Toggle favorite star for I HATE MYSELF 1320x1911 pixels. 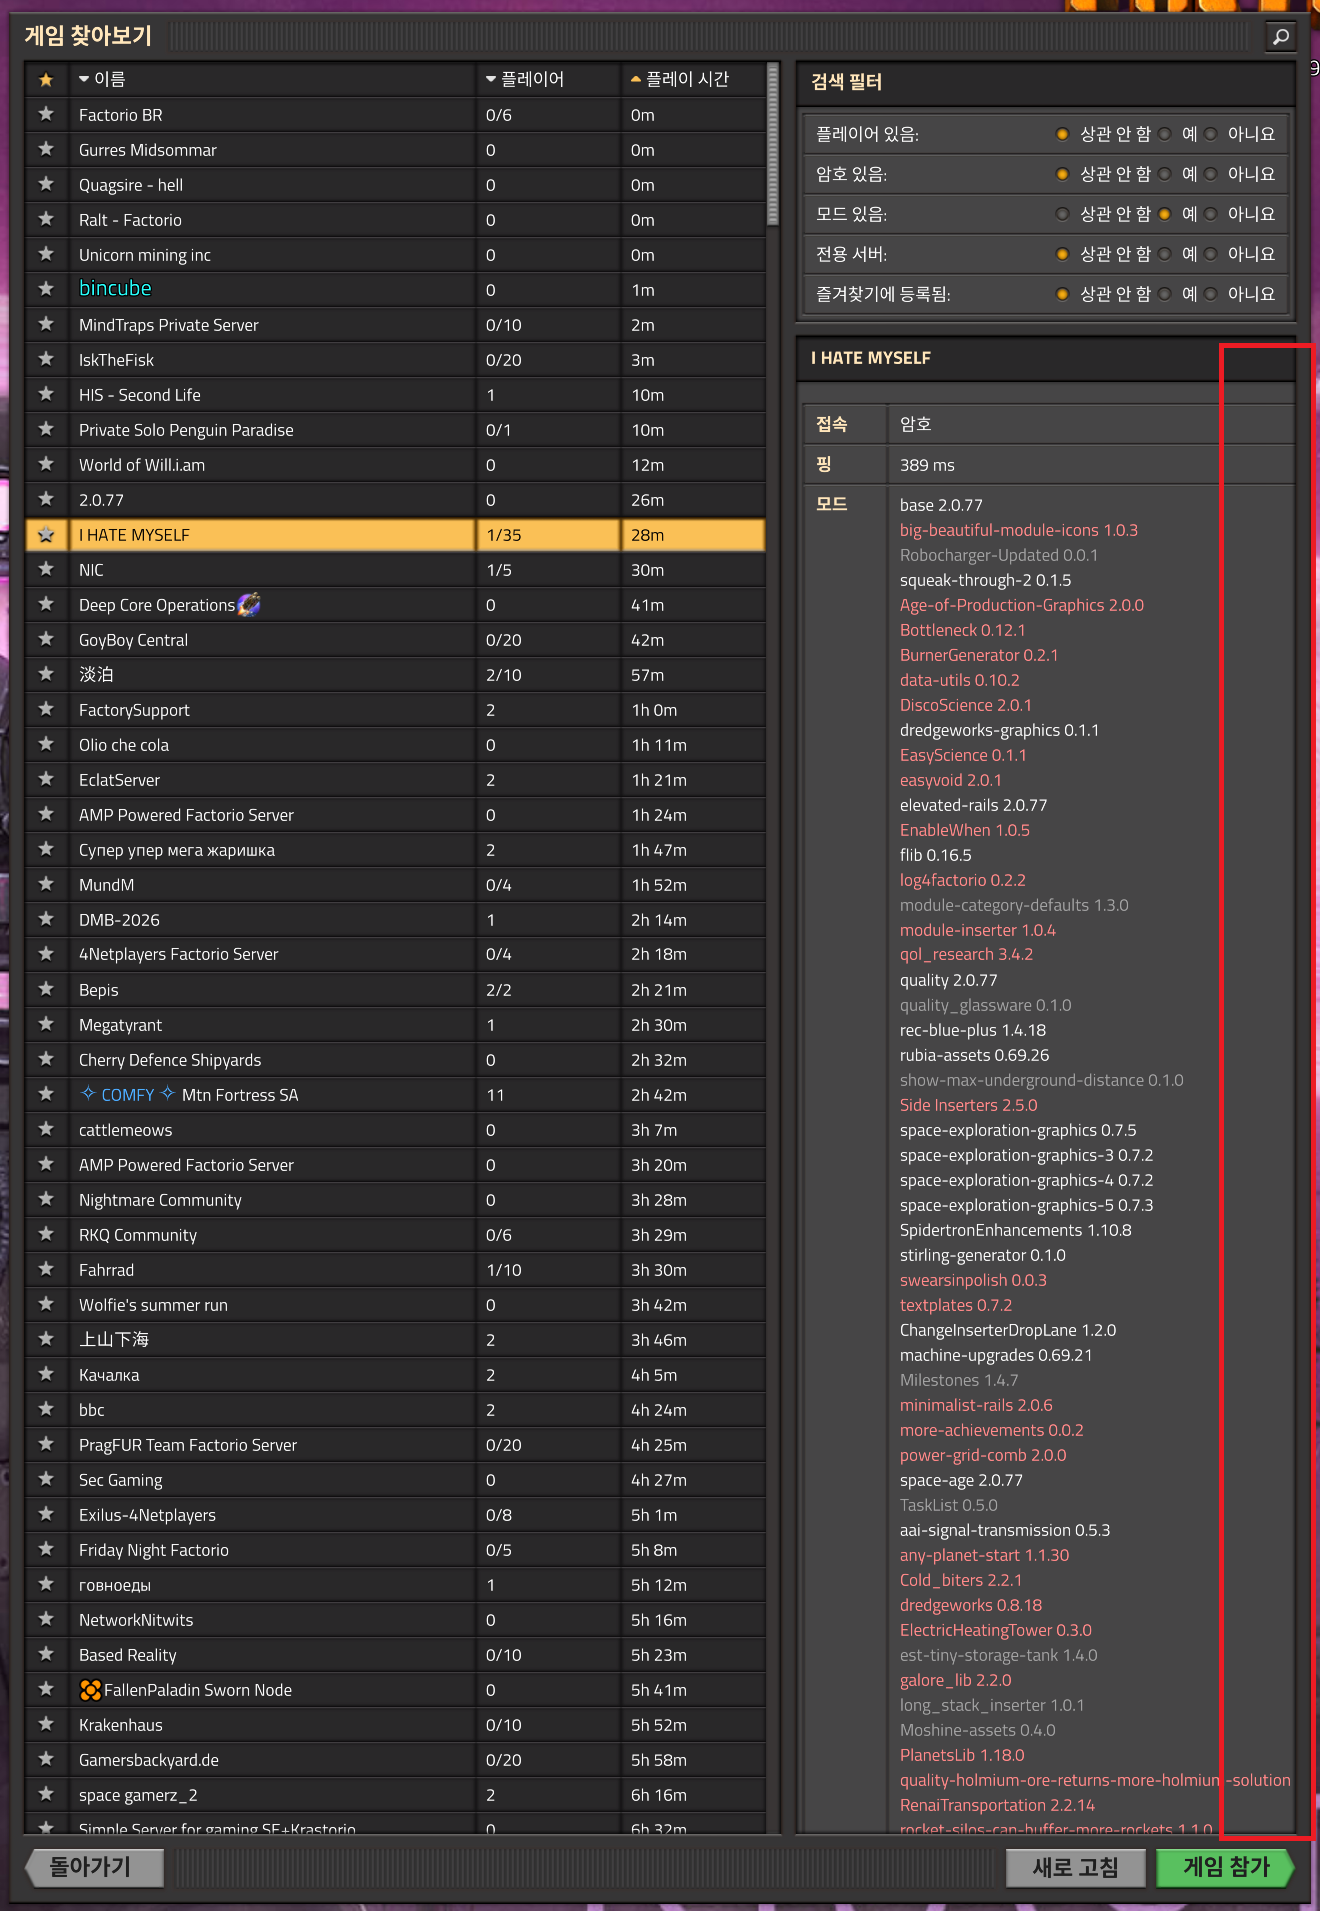point(46,534)
